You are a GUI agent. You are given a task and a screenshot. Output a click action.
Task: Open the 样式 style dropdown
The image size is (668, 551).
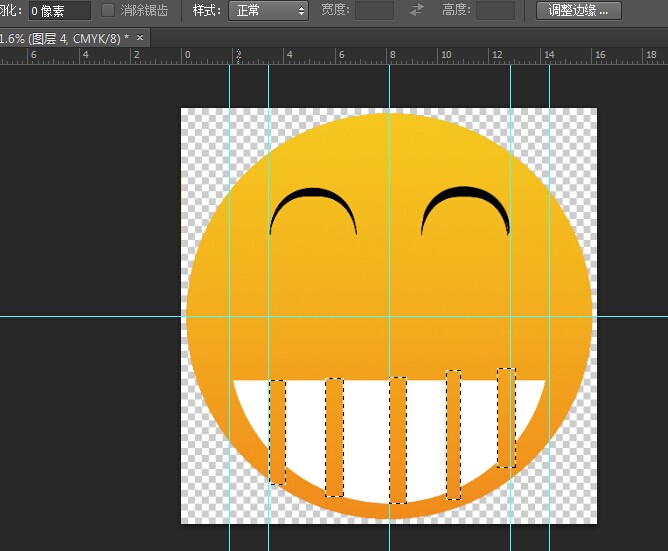pyautogui.click(x=268, y=11)
